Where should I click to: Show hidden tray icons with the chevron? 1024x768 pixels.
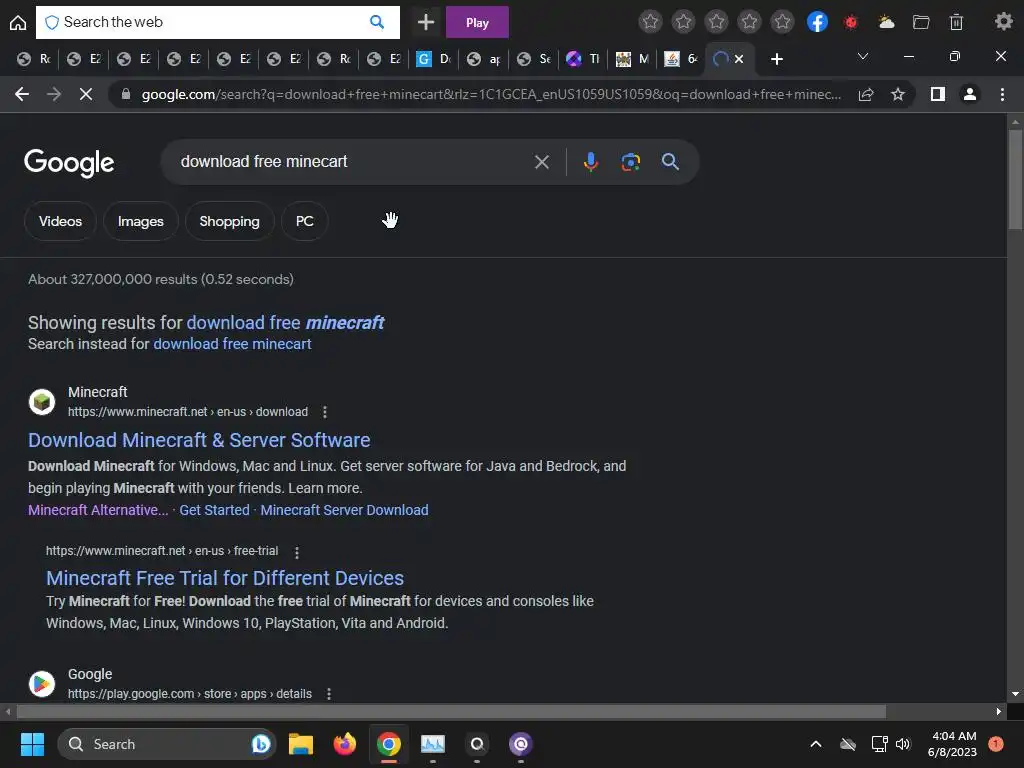pos(816,744)
